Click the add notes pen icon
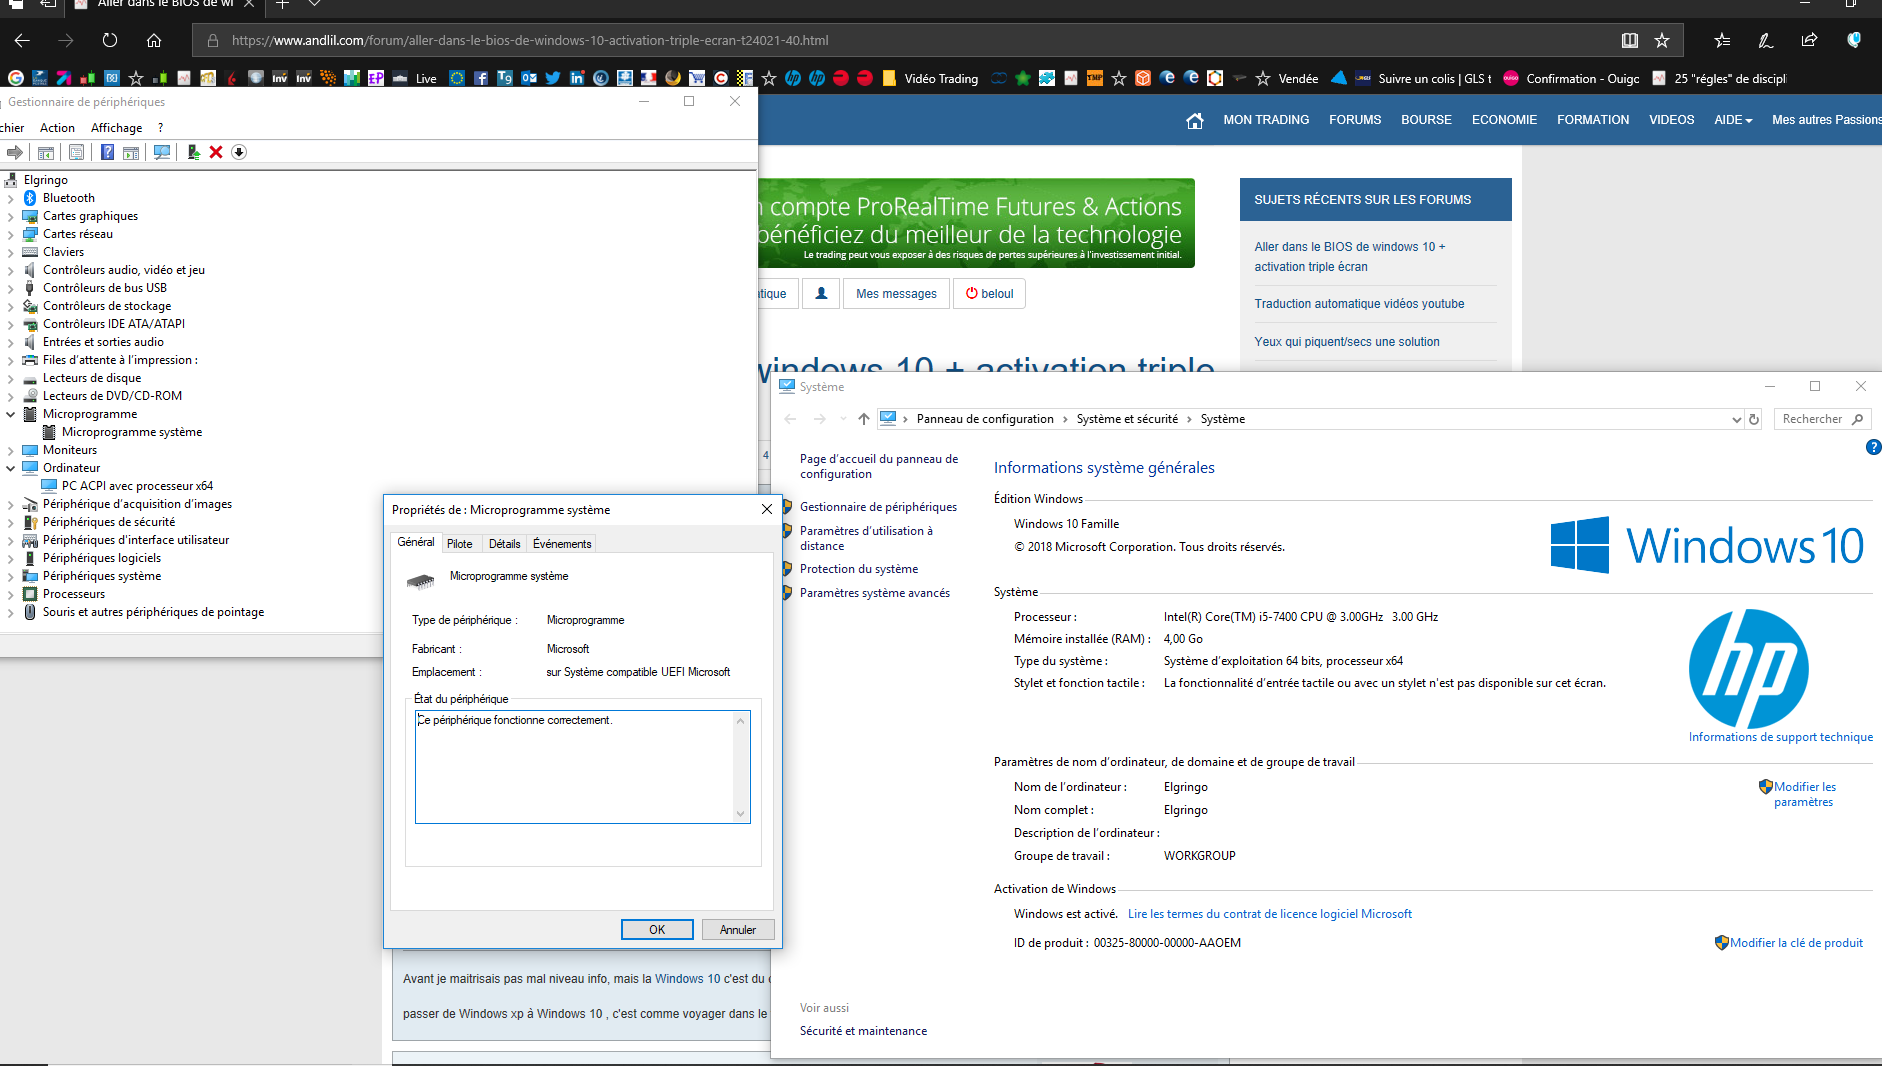The image size is (1882, 1066). 1766,41
